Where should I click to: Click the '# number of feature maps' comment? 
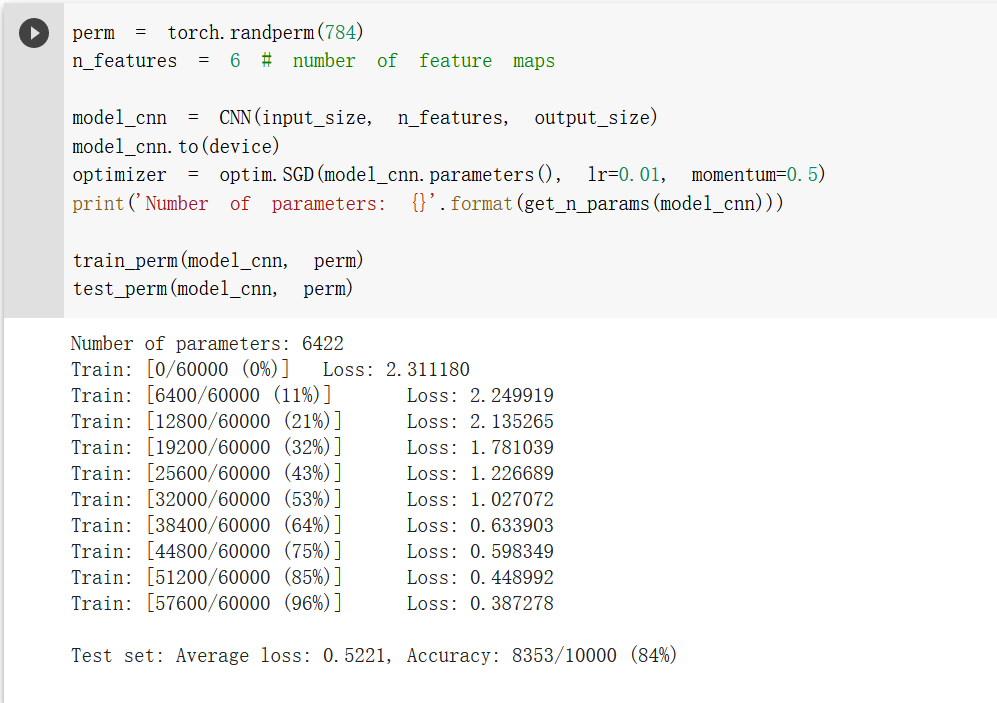pos(408,61)
